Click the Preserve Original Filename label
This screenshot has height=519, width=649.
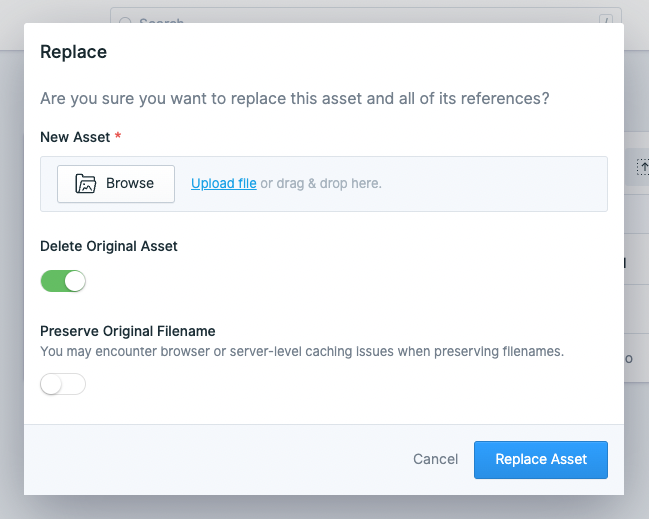[128, 331]
